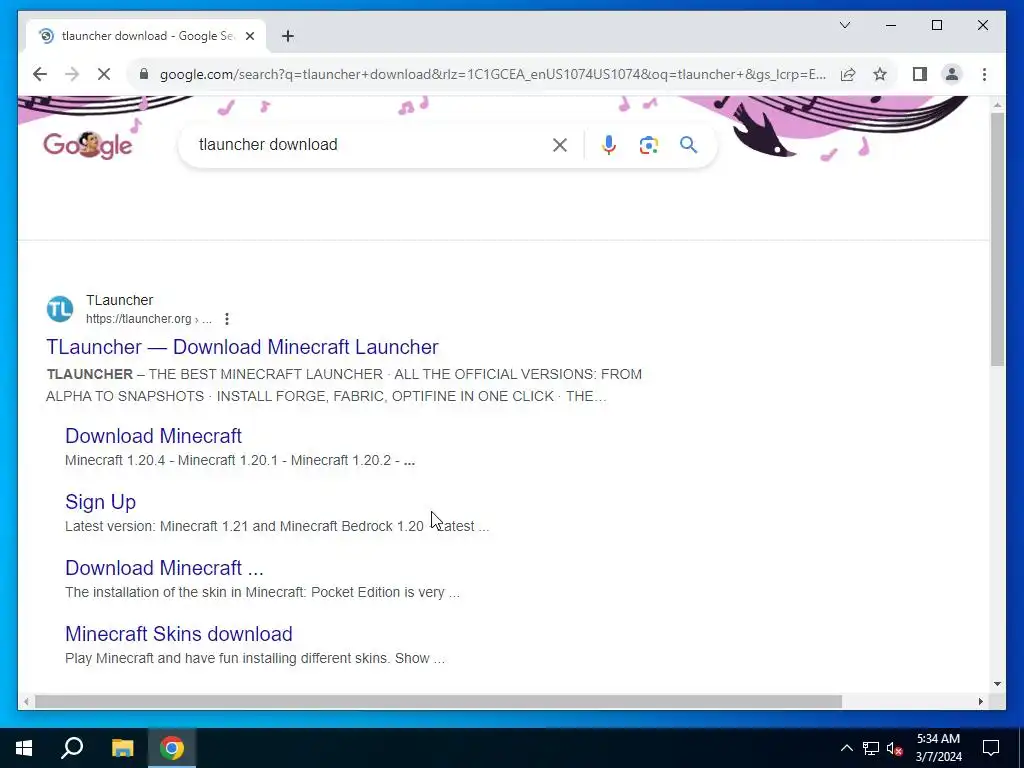This screenshot has height=768, width=1024.
Task: Open the Chrome side panel icon
Action: [x=920, y=74]
